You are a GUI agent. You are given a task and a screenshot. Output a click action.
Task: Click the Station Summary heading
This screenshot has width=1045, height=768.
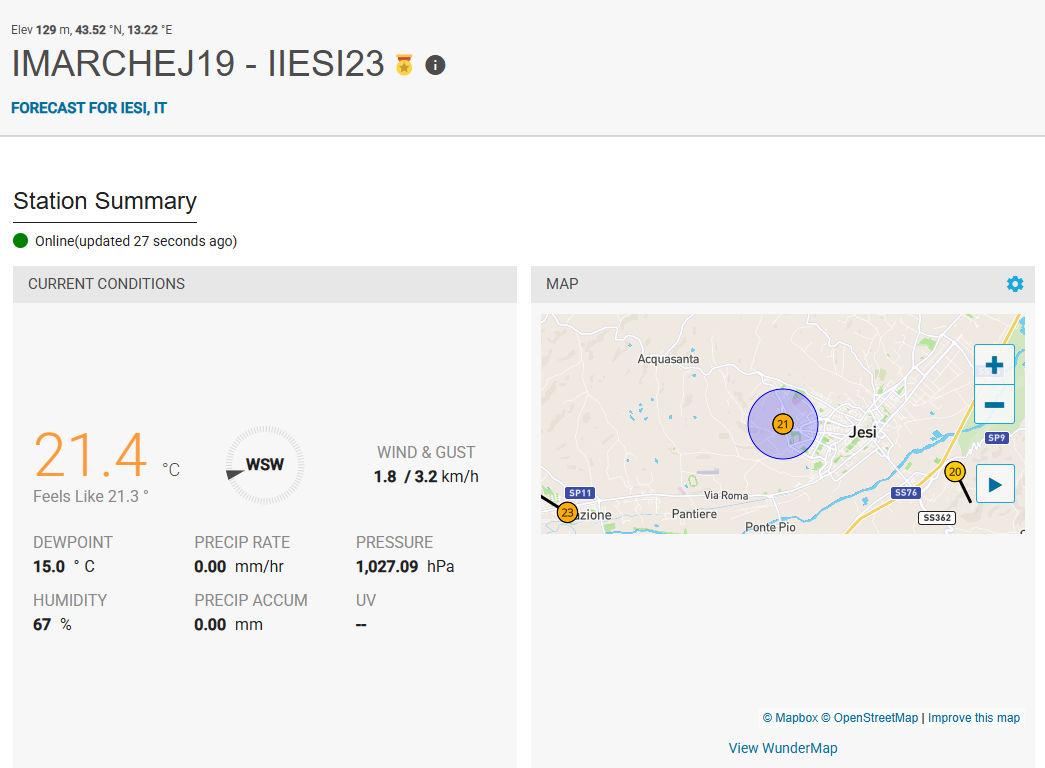click(x=105, y=201)
